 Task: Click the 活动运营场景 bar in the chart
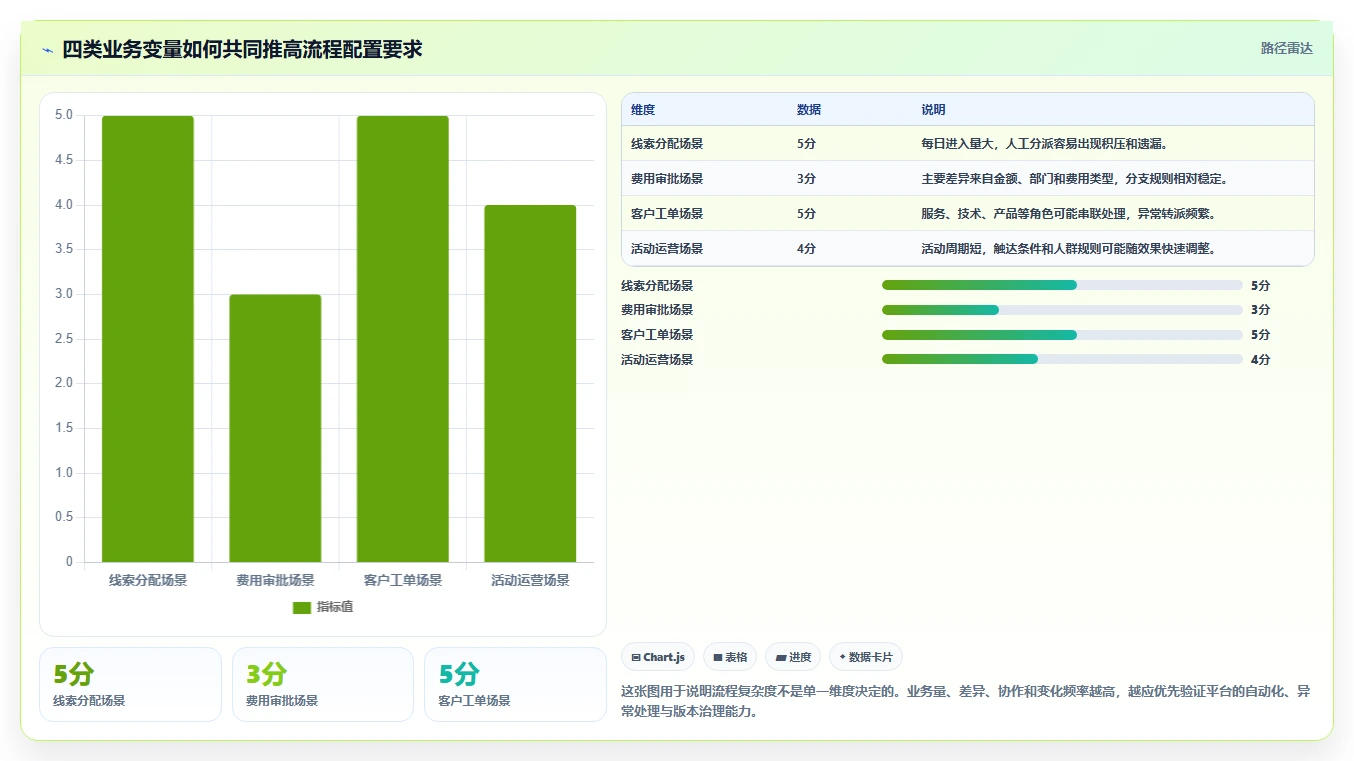pyautogui.click(x=530, y=383)
